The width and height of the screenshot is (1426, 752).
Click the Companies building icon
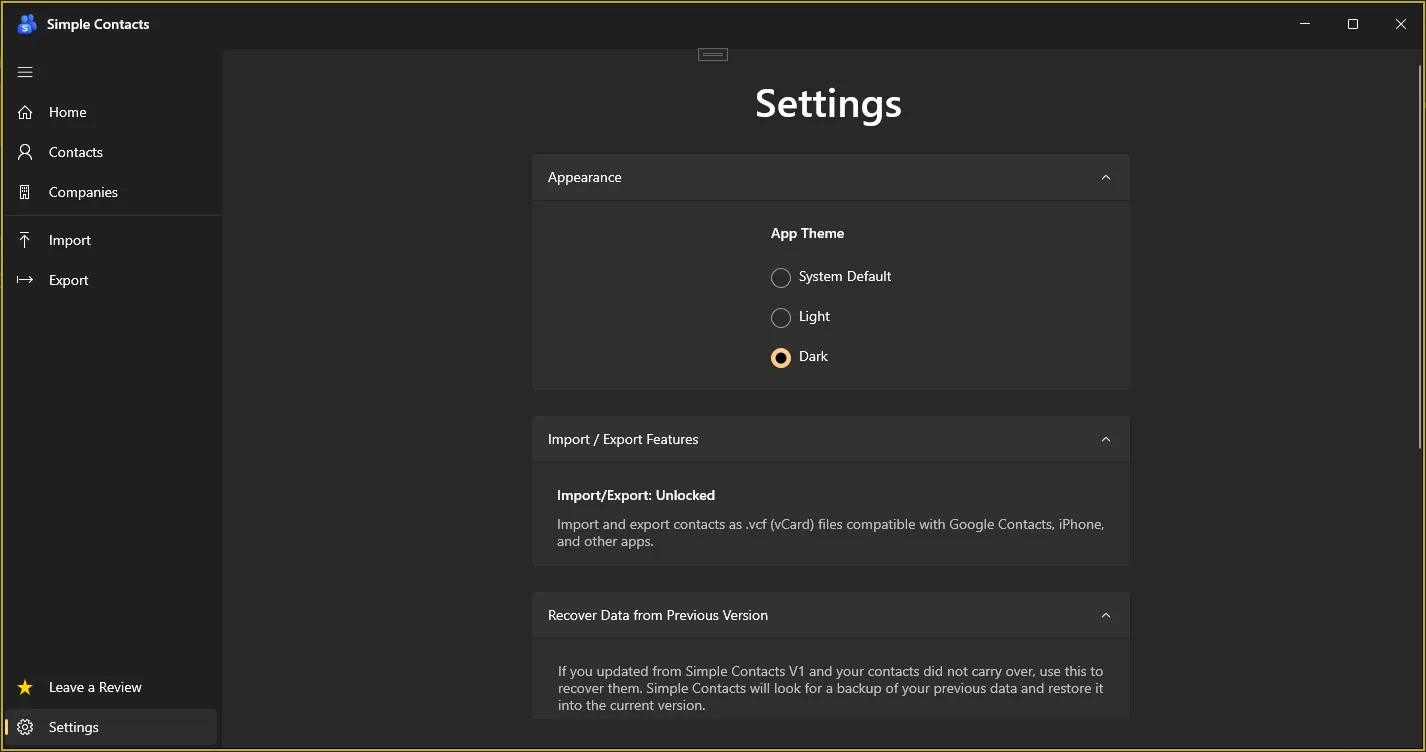25,192
